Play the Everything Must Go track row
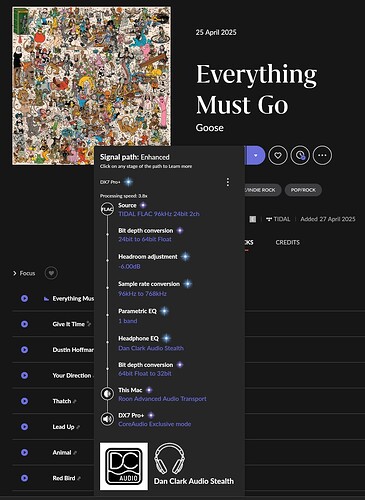This screenshot has height=500, width=365. click(x=24, y=298)
